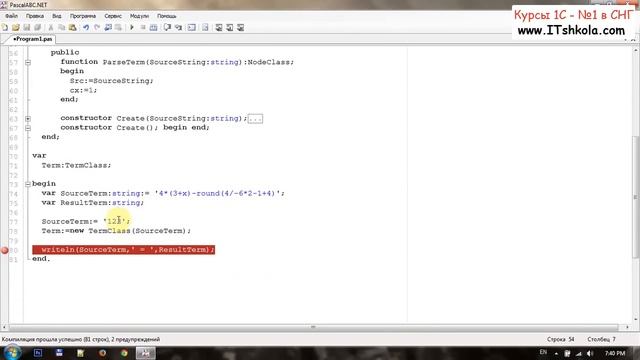Viewport: 640px width, 360px height.
Task: Click the EN language indicator in the tray
Action: coord(543,352)
